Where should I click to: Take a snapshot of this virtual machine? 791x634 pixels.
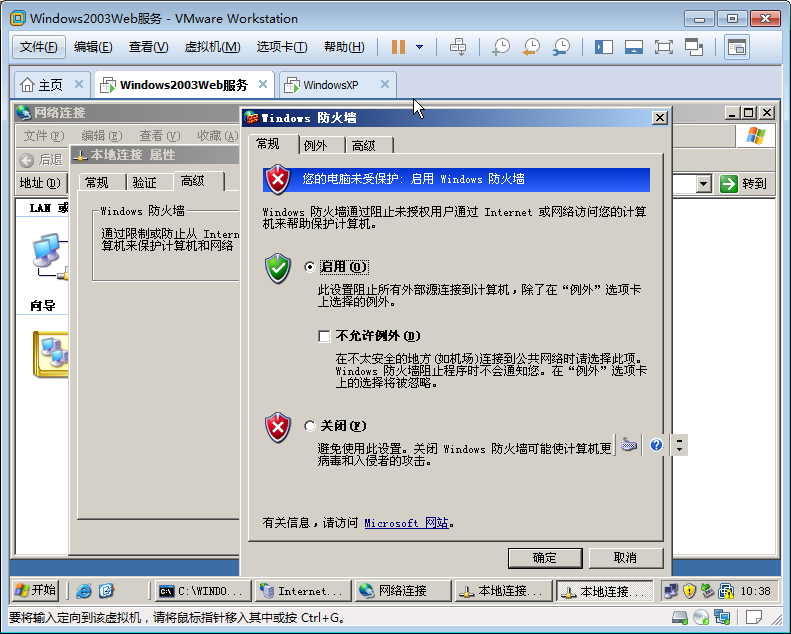500,47
